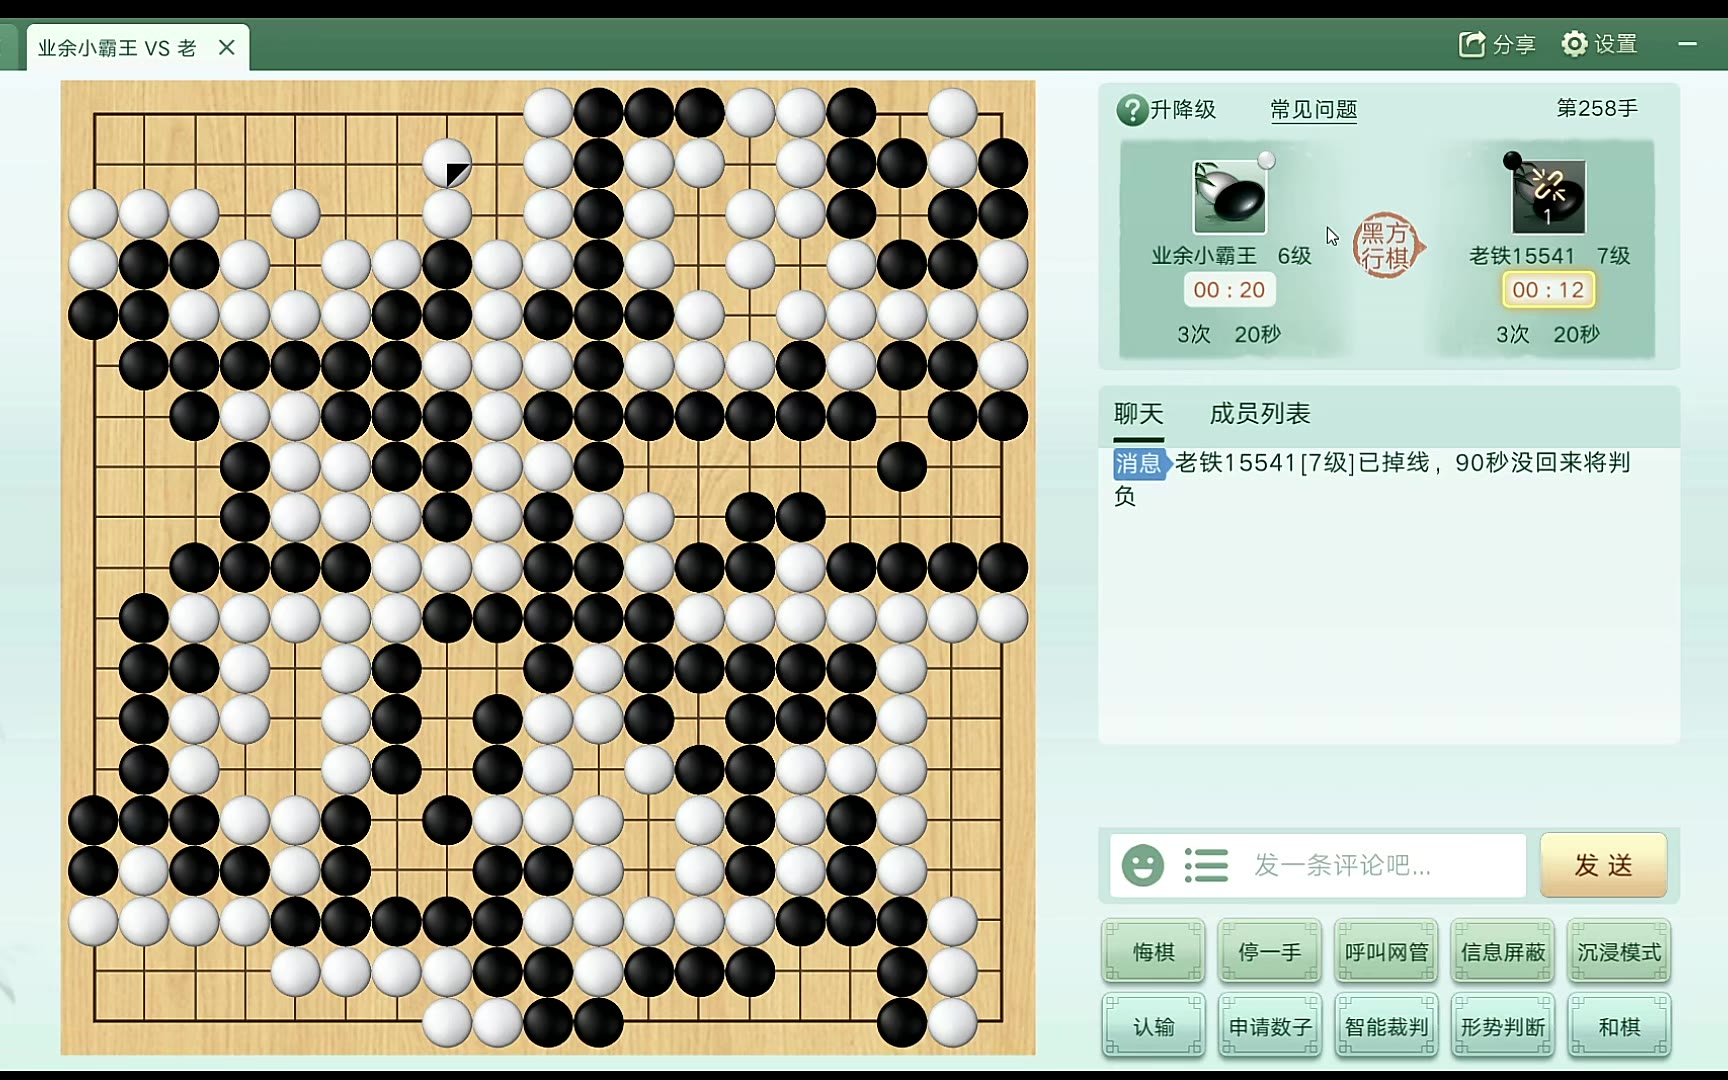1728x1080 pixels.
Task: Click 老铁15541 player avatar
Action: pyautogui.click(x=1548, y=197)
